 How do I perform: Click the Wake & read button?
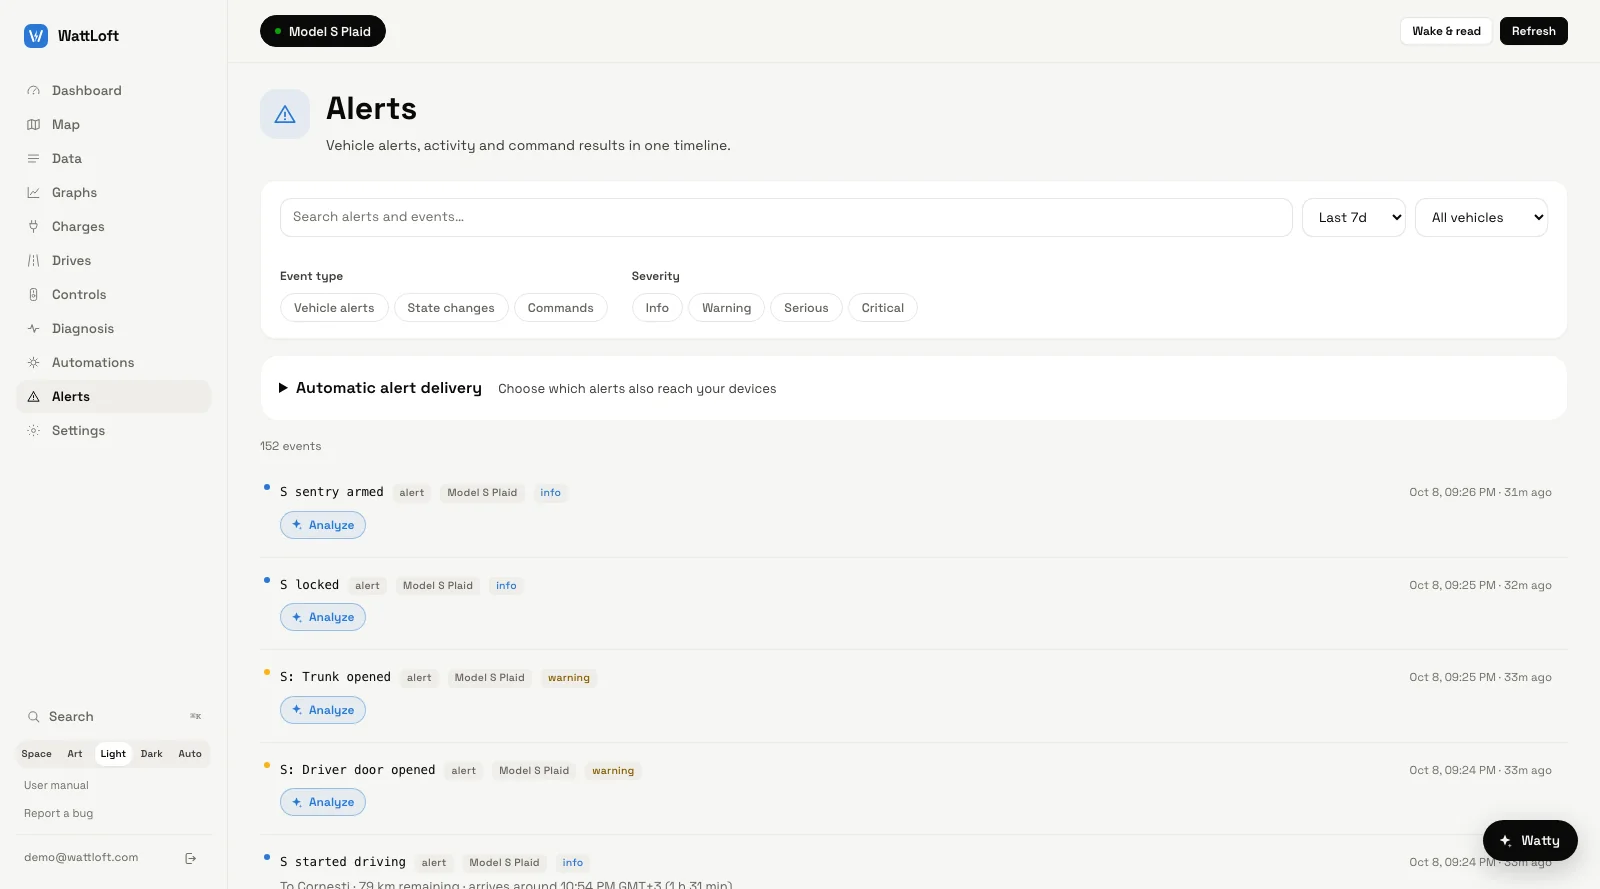tap(1446, 31)
